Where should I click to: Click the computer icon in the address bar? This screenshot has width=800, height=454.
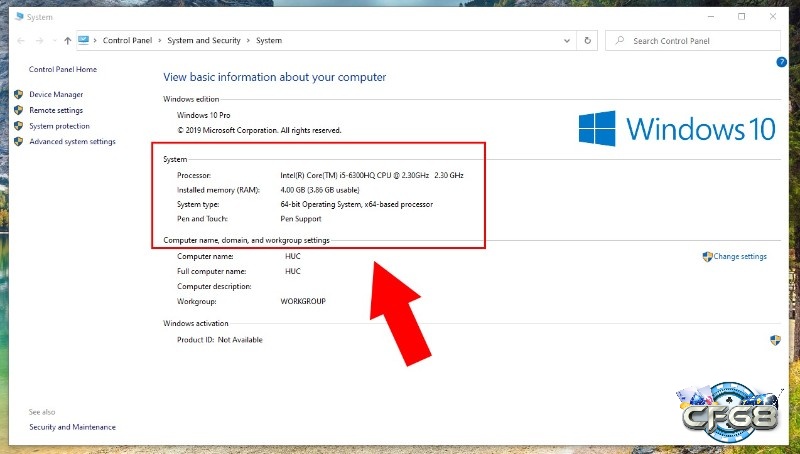(85, 41)
